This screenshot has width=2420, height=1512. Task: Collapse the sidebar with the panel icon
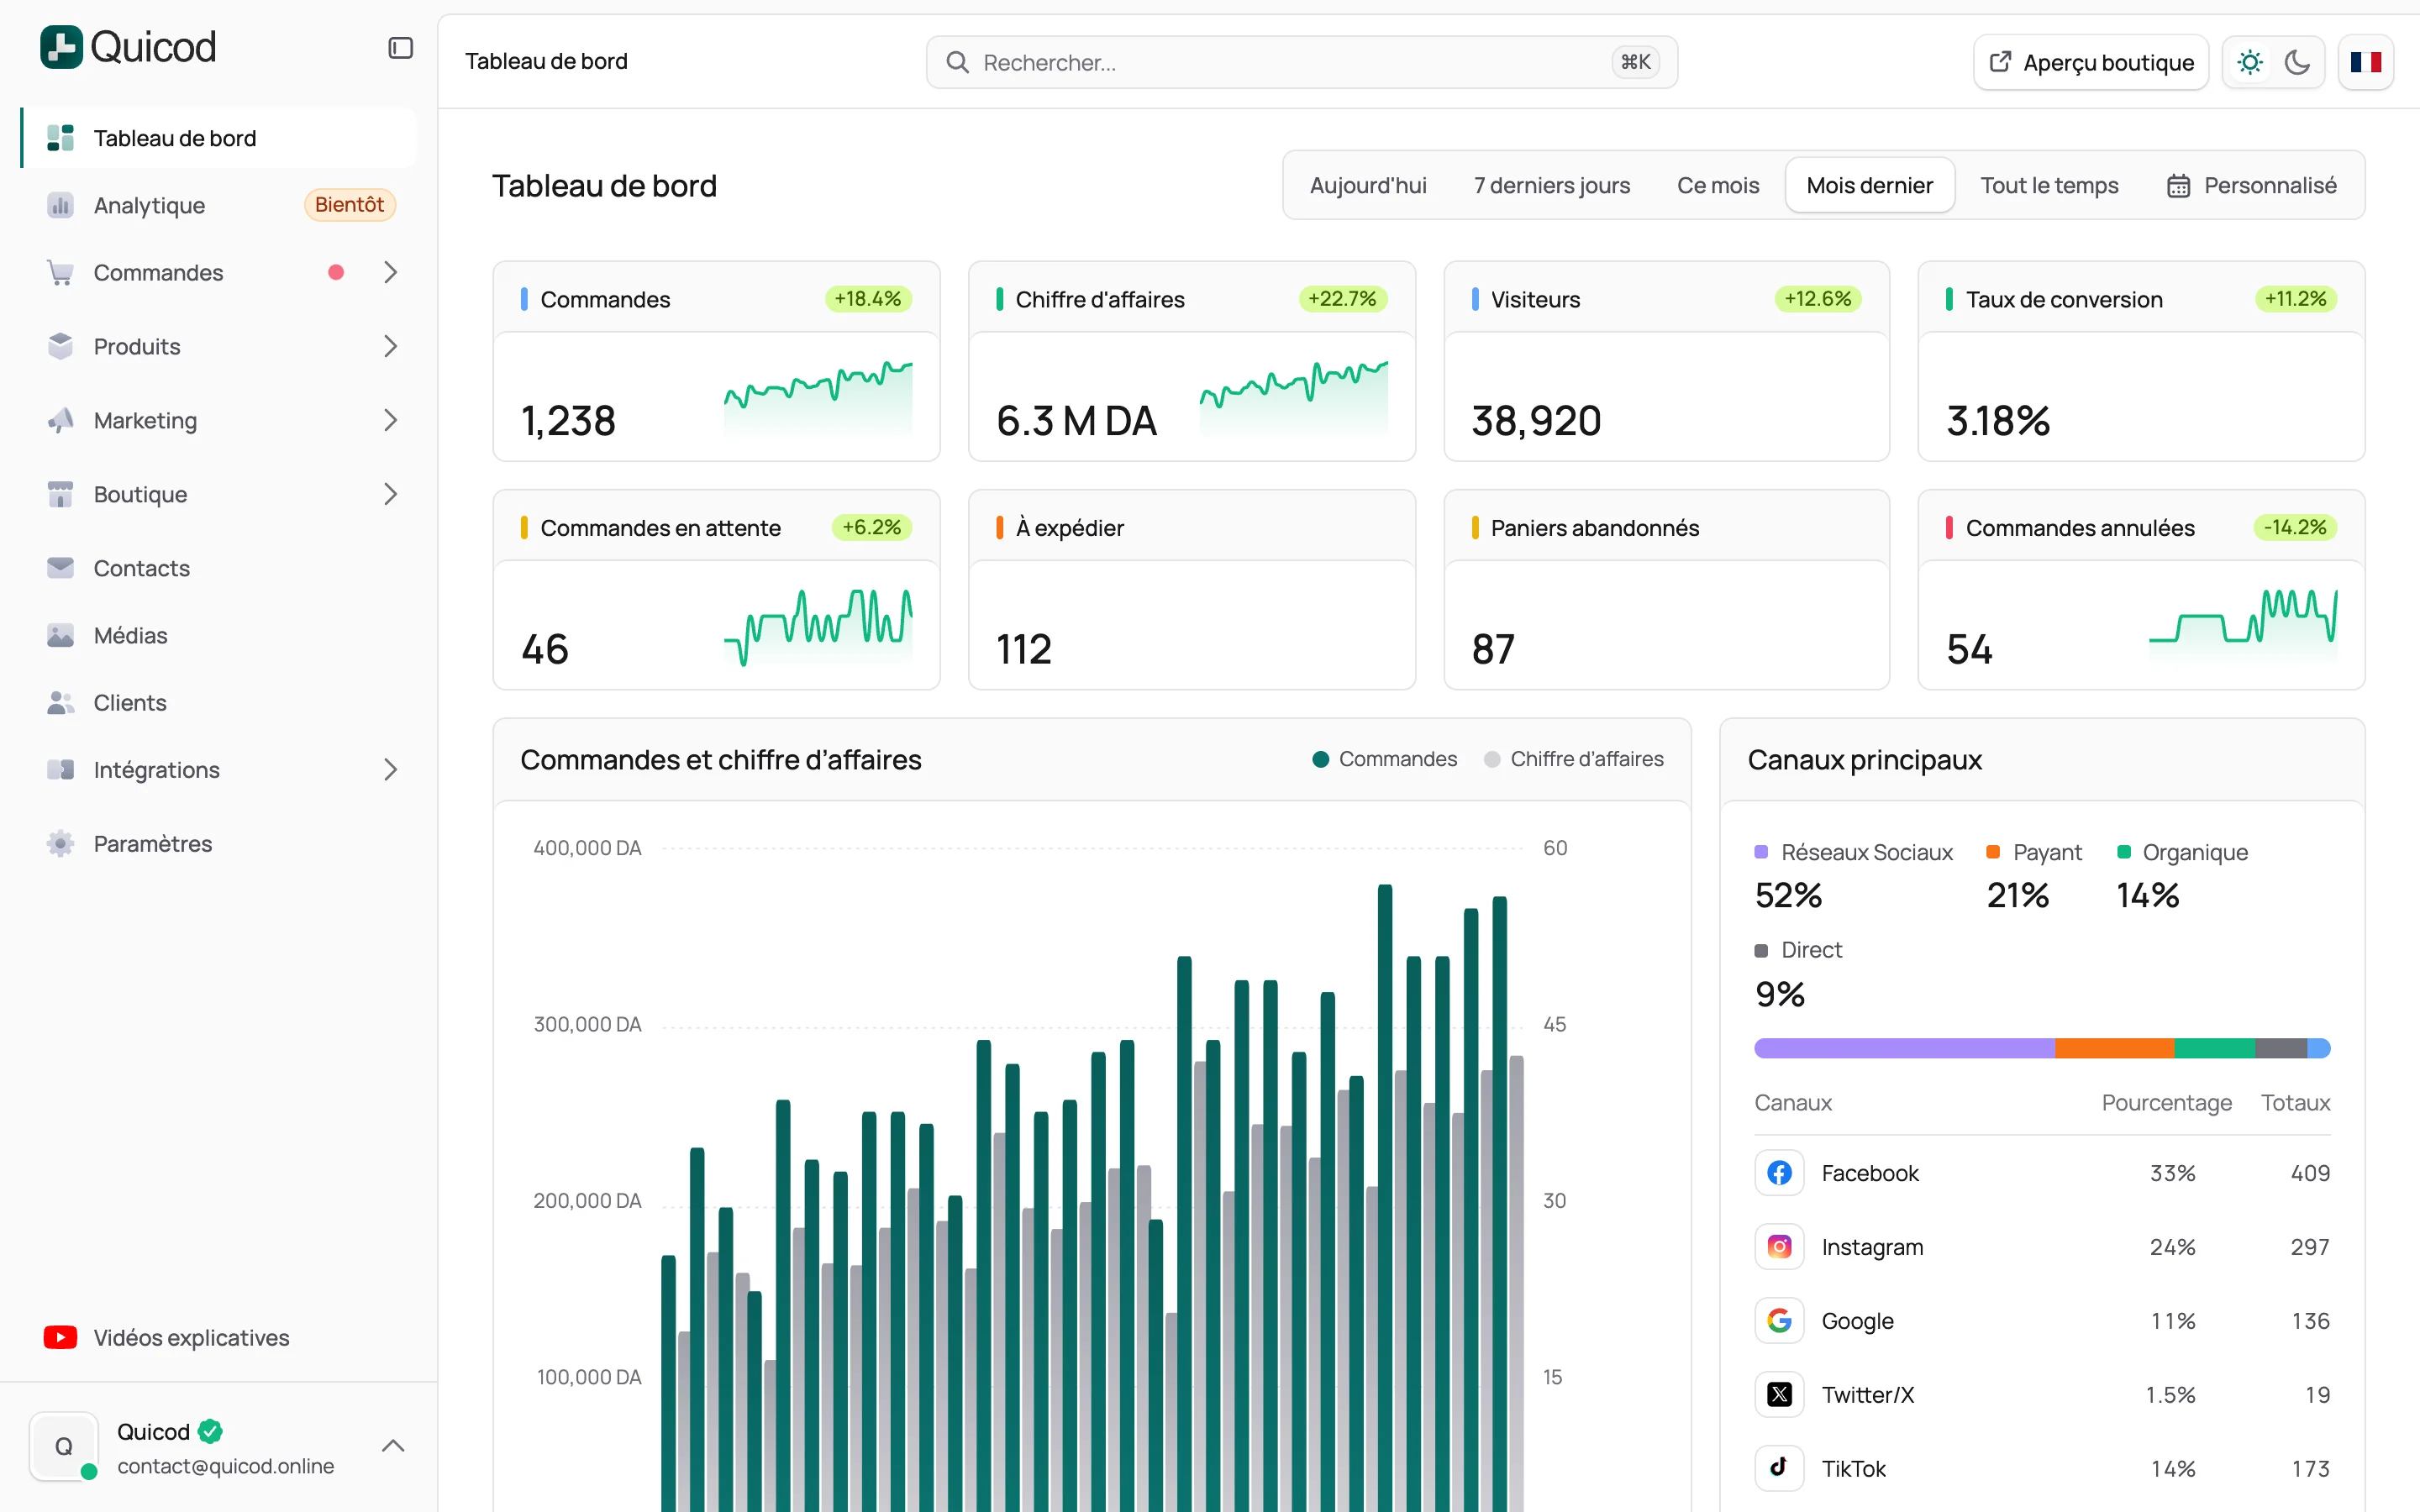(x=400, y=48)
